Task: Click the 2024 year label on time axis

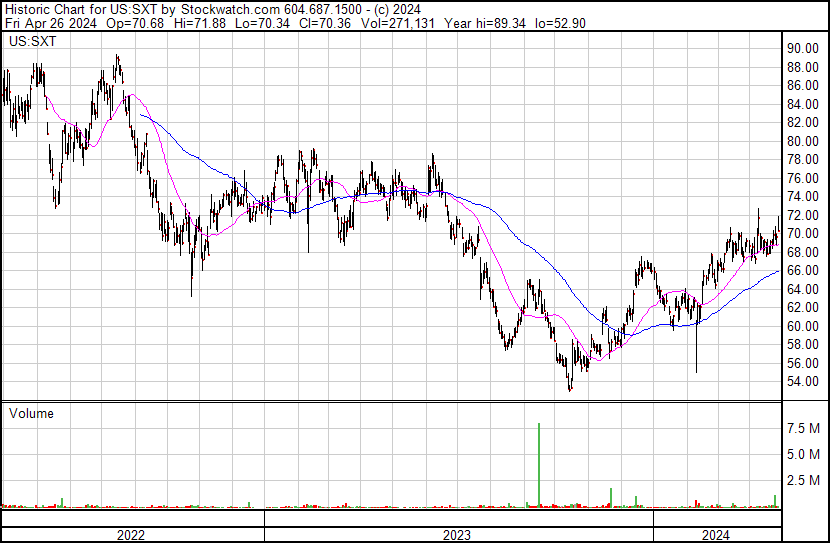Action: pos(716,535)
